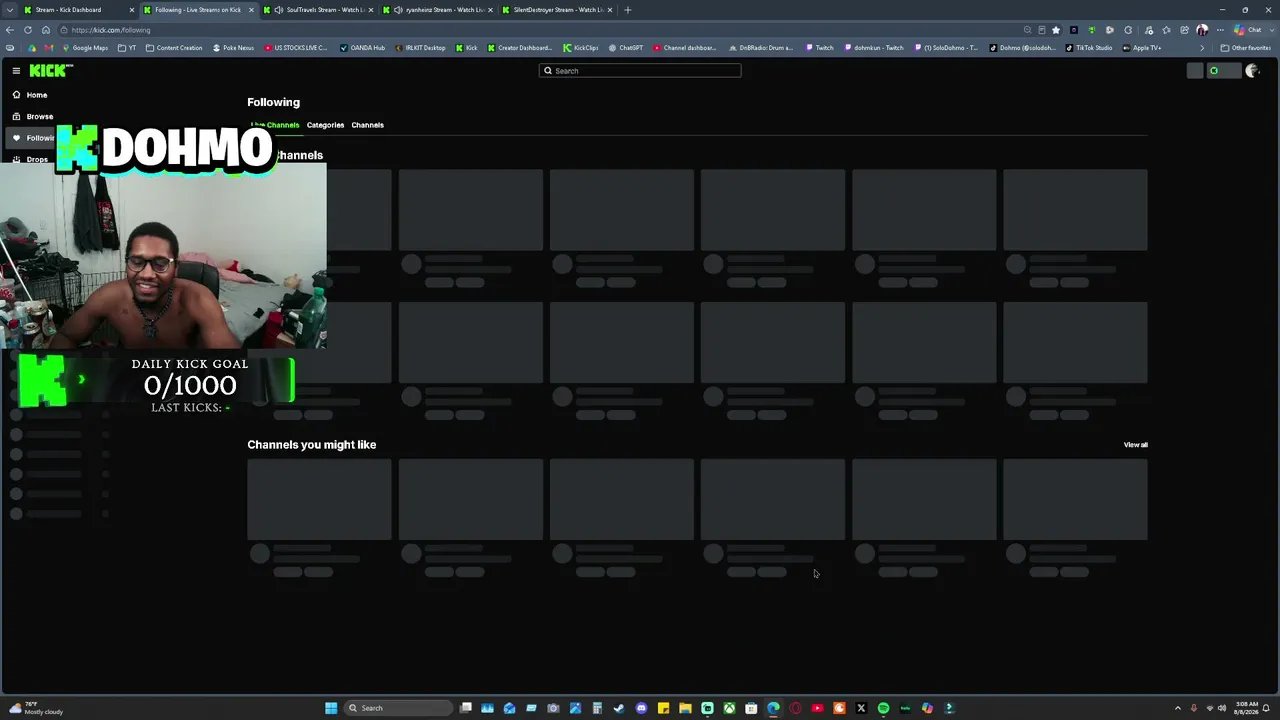This screenshot has height=720, width=1280.
Task: Open the OANDA Hub bookmark
Action: coord(362,48)
